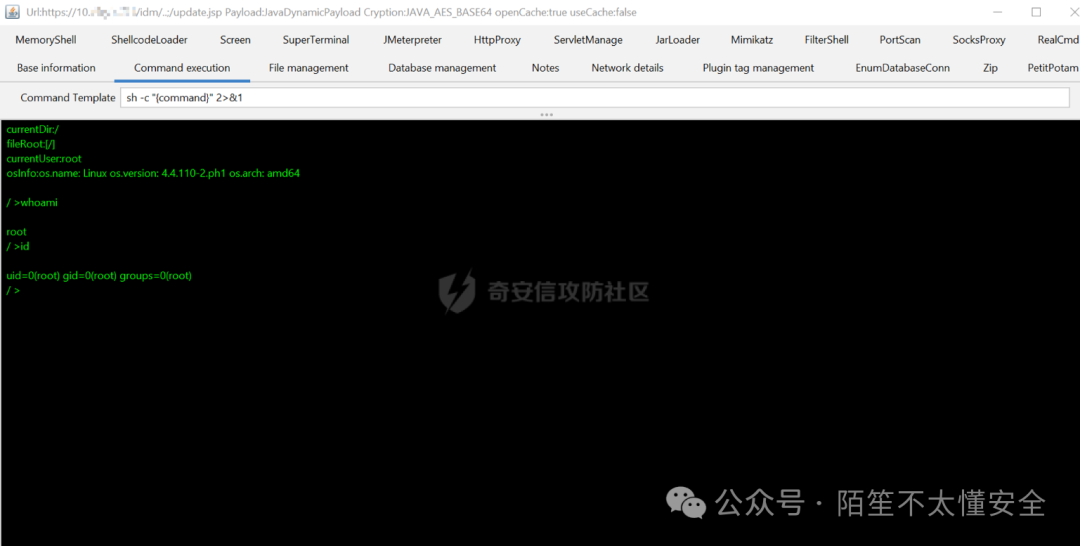Switch to ServletManage tab

point(588,40)
